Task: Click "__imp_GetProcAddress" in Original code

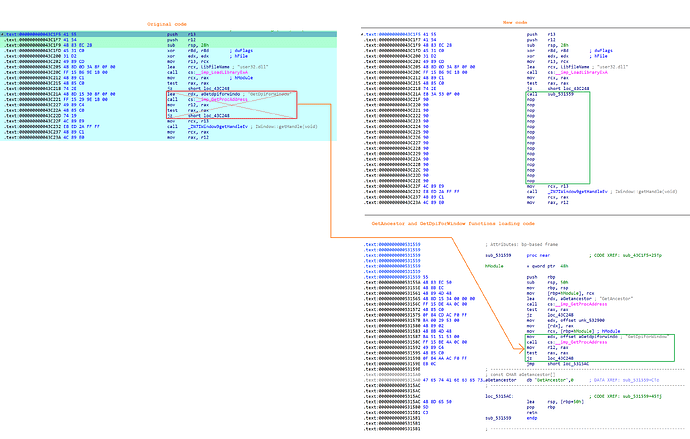Action: coord(222,99)
